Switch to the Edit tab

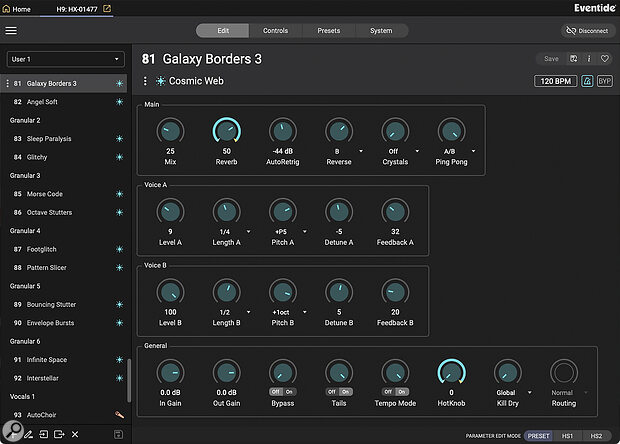coord(223,30)
